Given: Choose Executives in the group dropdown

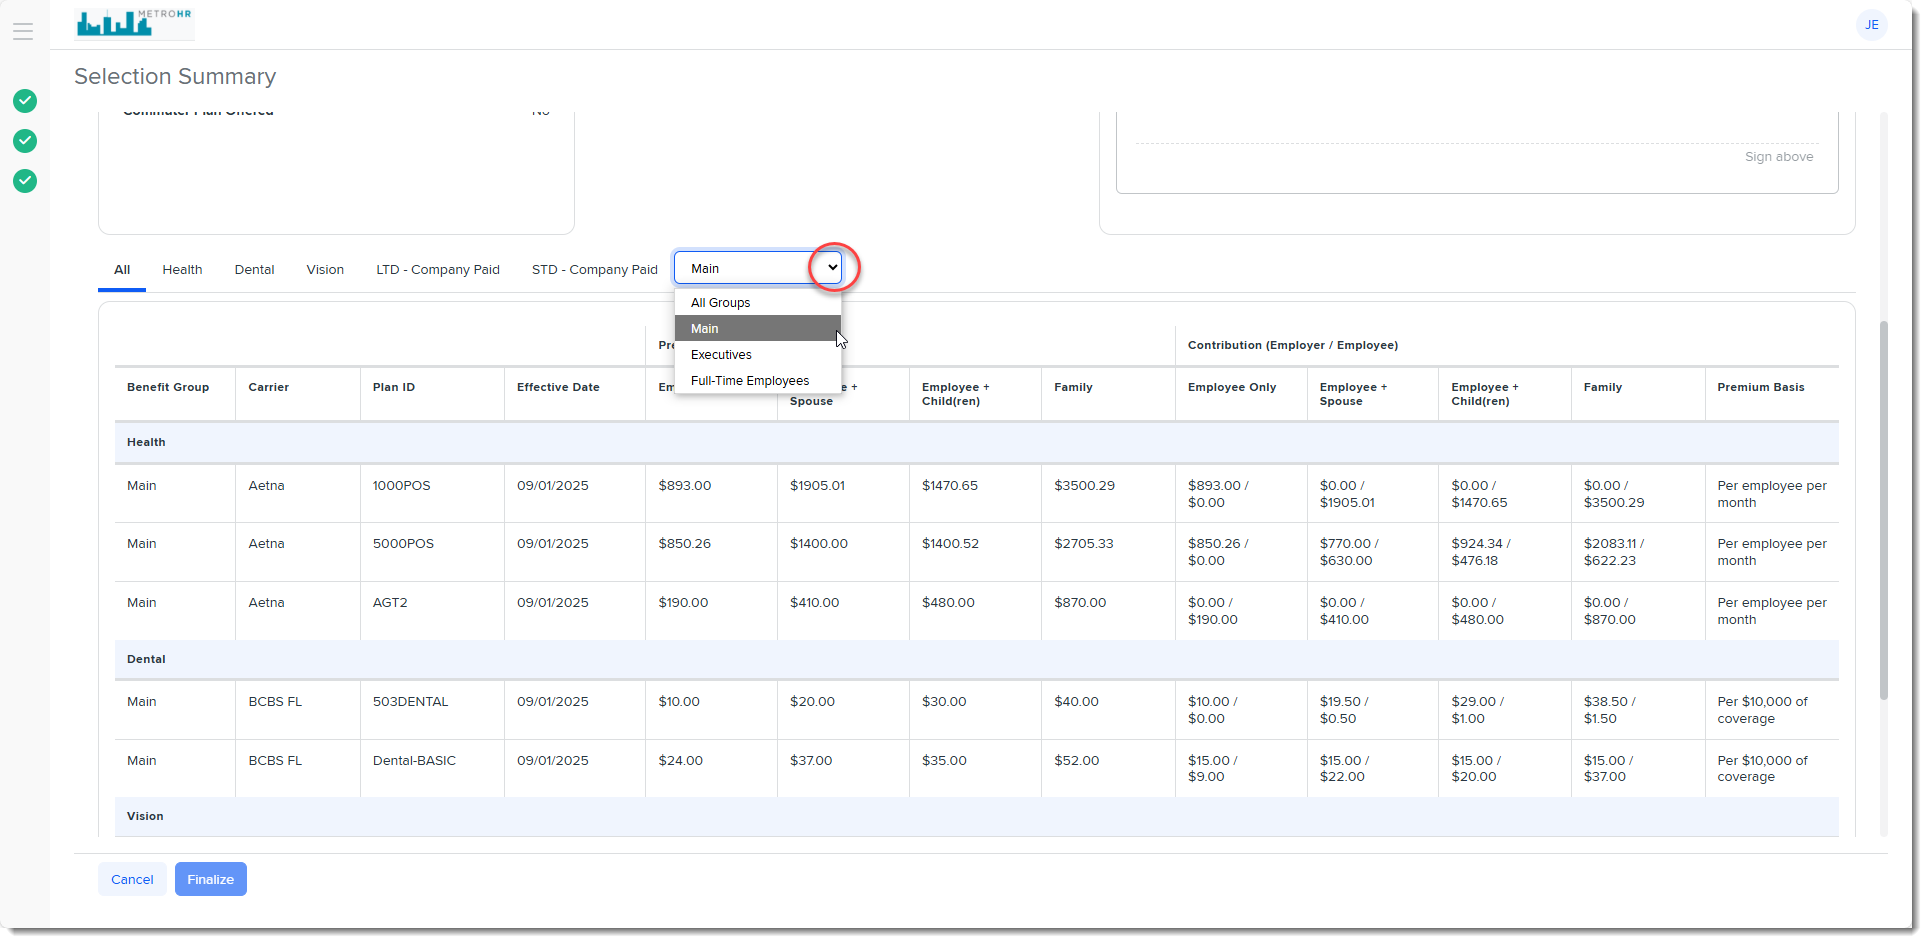Looking at the screenshot, I should click(x=721, y=355).
